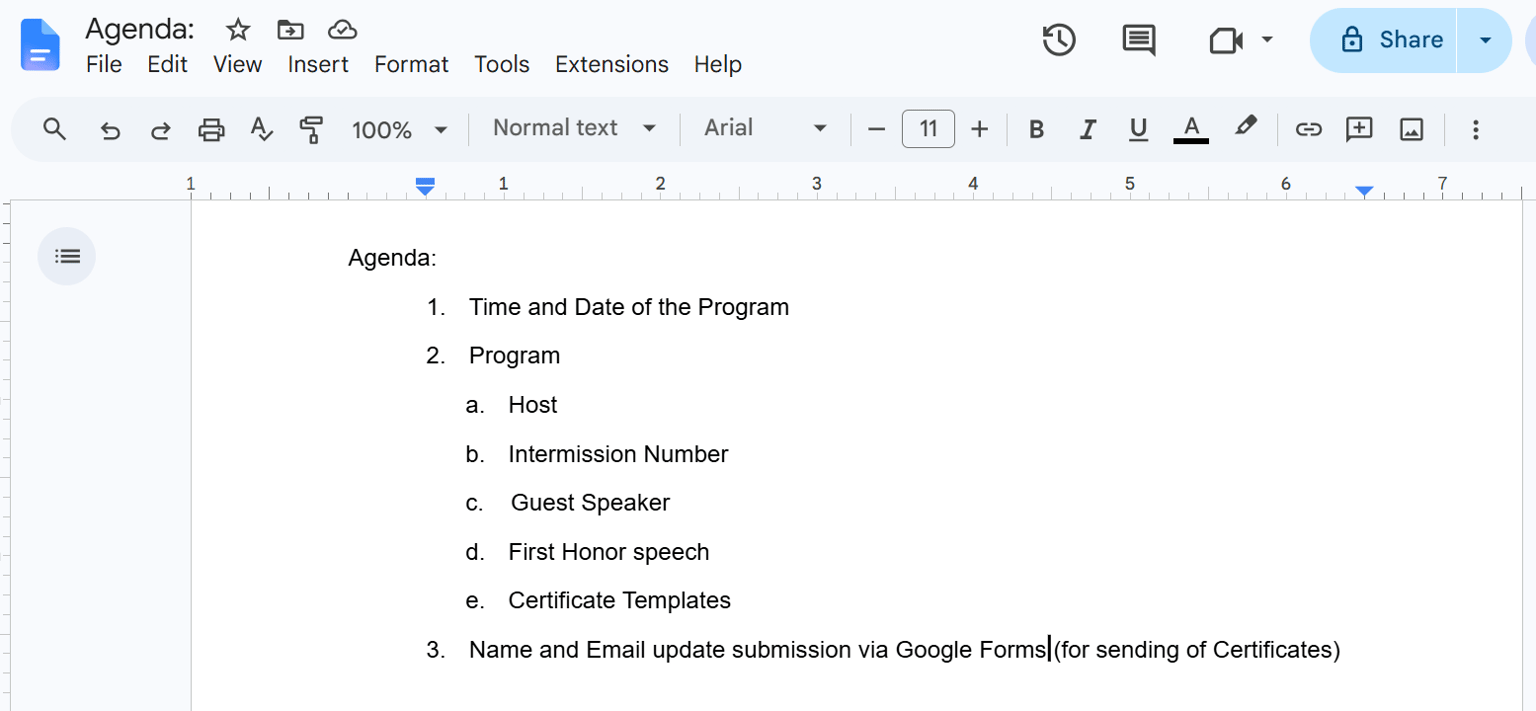Screen dimensions: 1536x711
Task: Click 'Time and Date of the Program' item
Action: point(629,307)
